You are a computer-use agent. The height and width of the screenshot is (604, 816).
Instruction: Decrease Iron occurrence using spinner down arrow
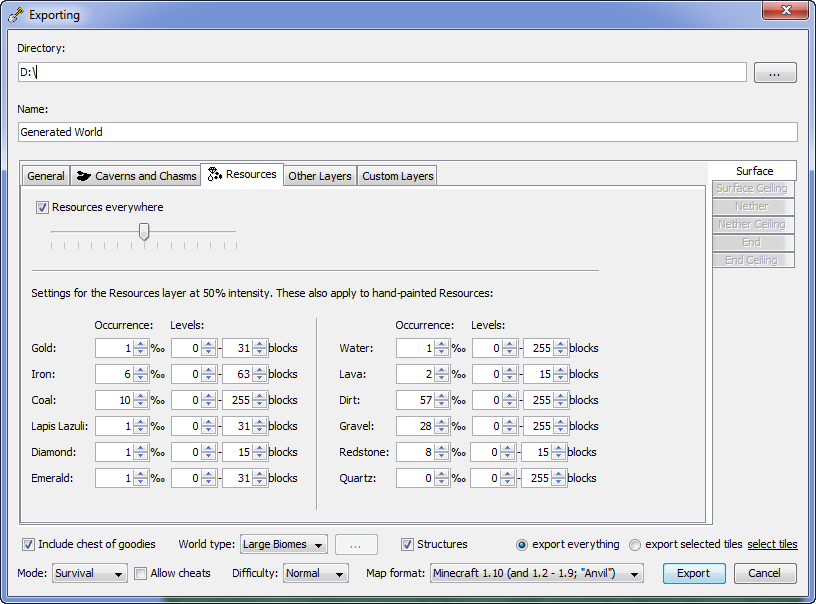[141, 379]
